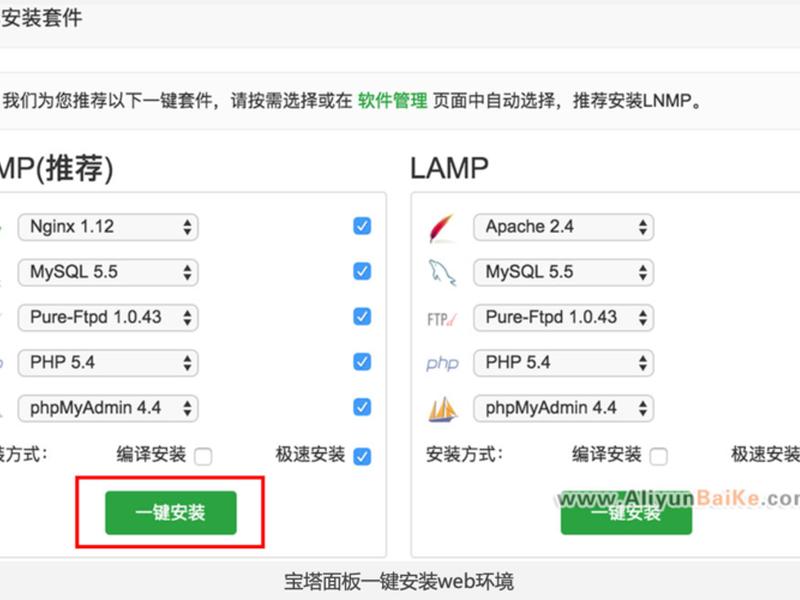The image size is (800, 600).
Task: Open LAMP MySQL 5.5 version dropdown
Action: (x=563, y=272)
